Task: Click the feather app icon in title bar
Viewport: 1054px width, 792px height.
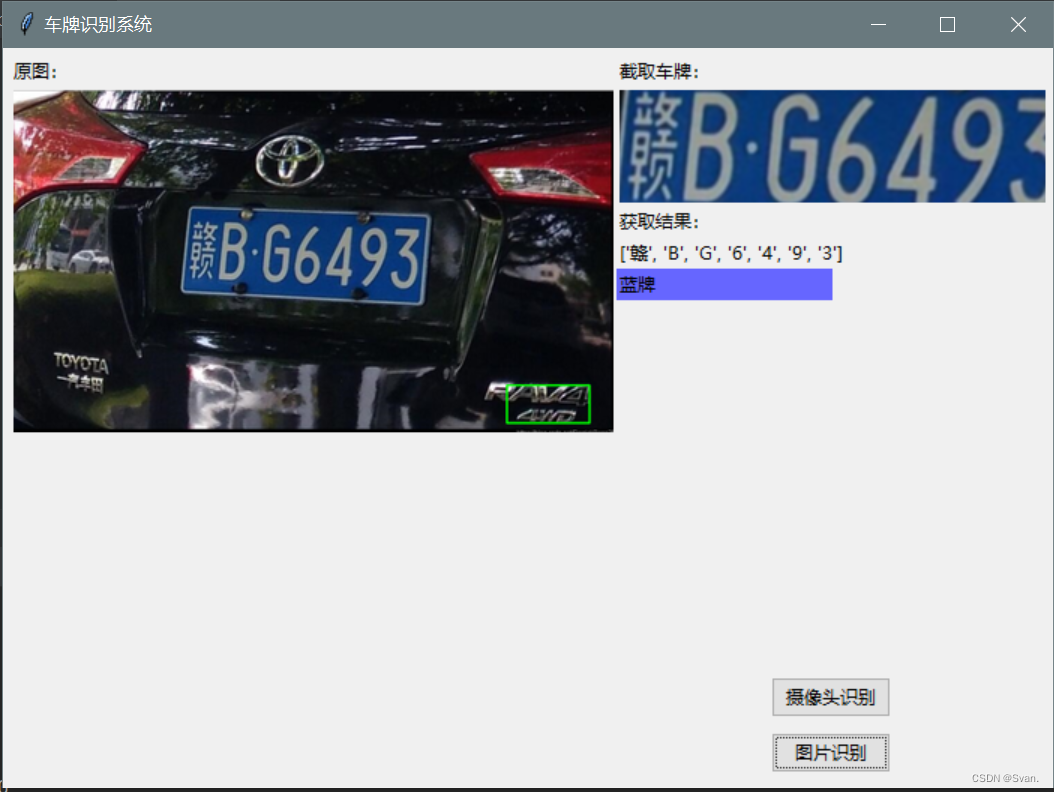Action: (x=26, y=24)
